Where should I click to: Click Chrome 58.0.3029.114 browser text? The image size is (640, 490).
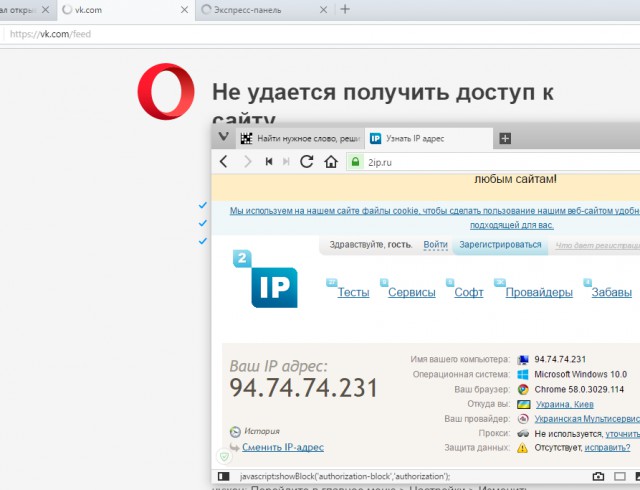[x=579, y=390]
